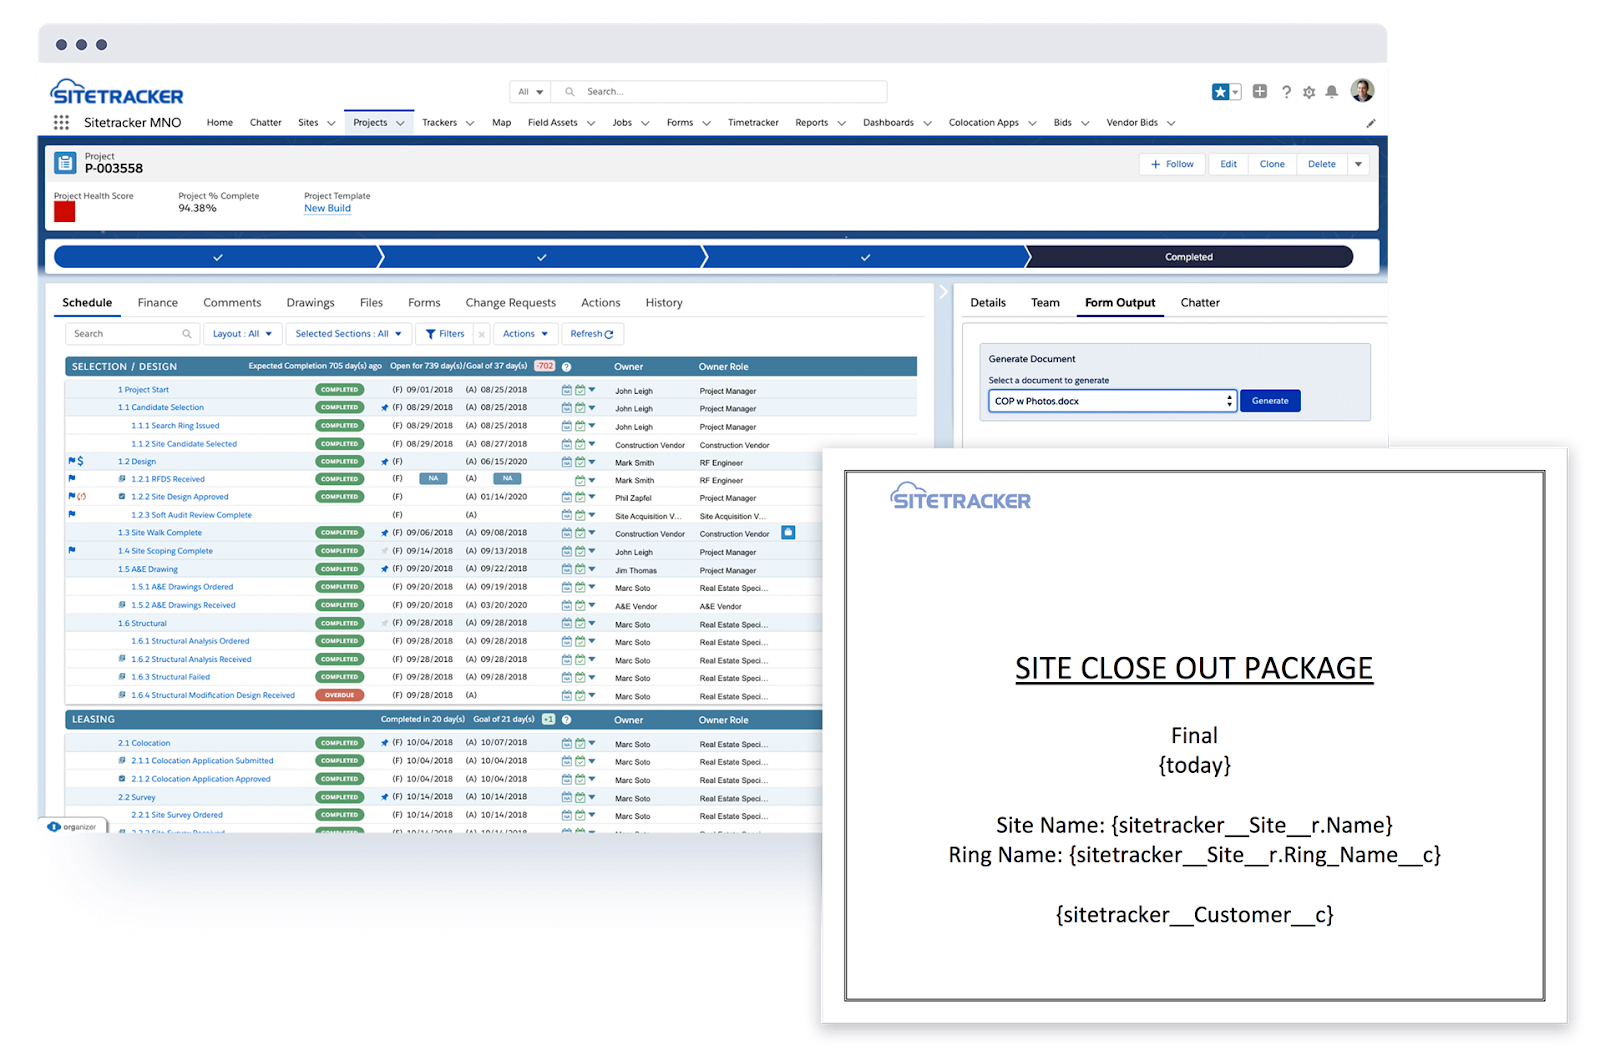Screen dimensions: 1600x1051
Task: Open the Selected Sections: All dropdown
Action: [348, 334]
